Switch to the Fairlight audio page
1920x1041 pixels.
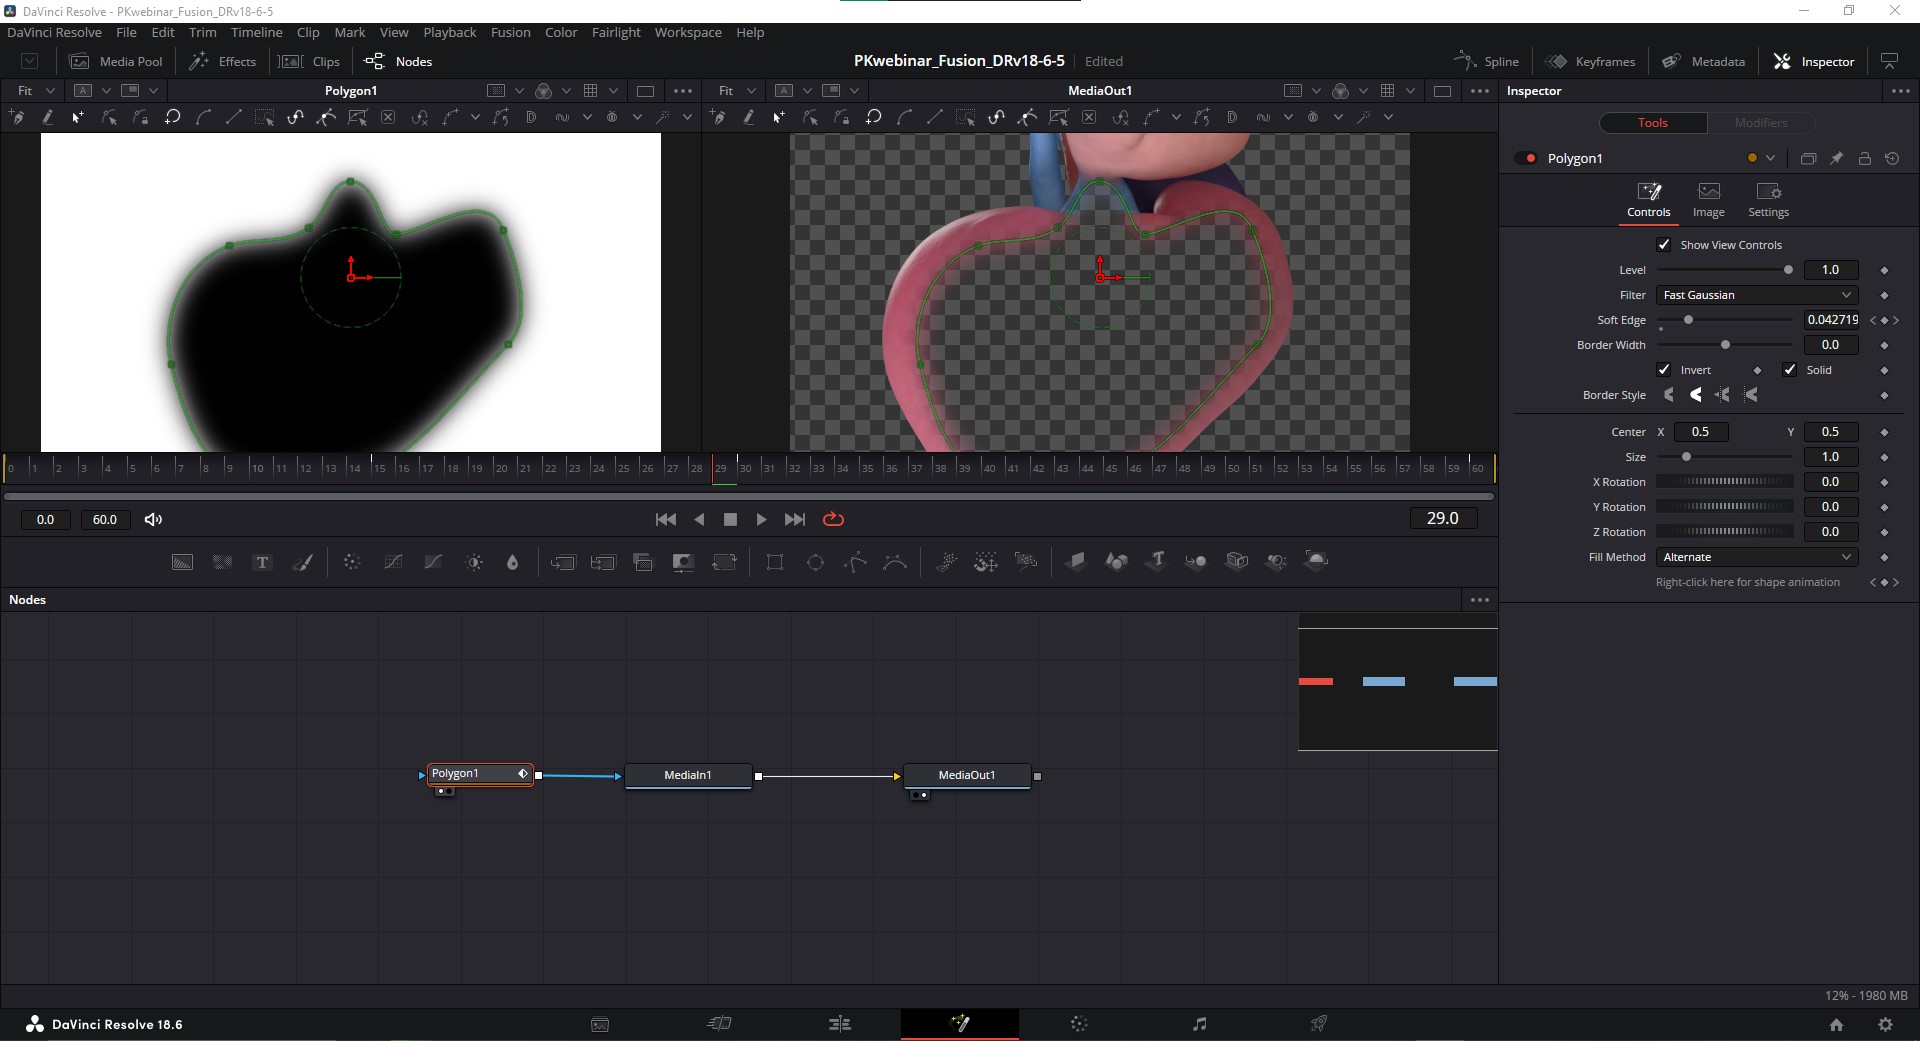point(1199,1023)
